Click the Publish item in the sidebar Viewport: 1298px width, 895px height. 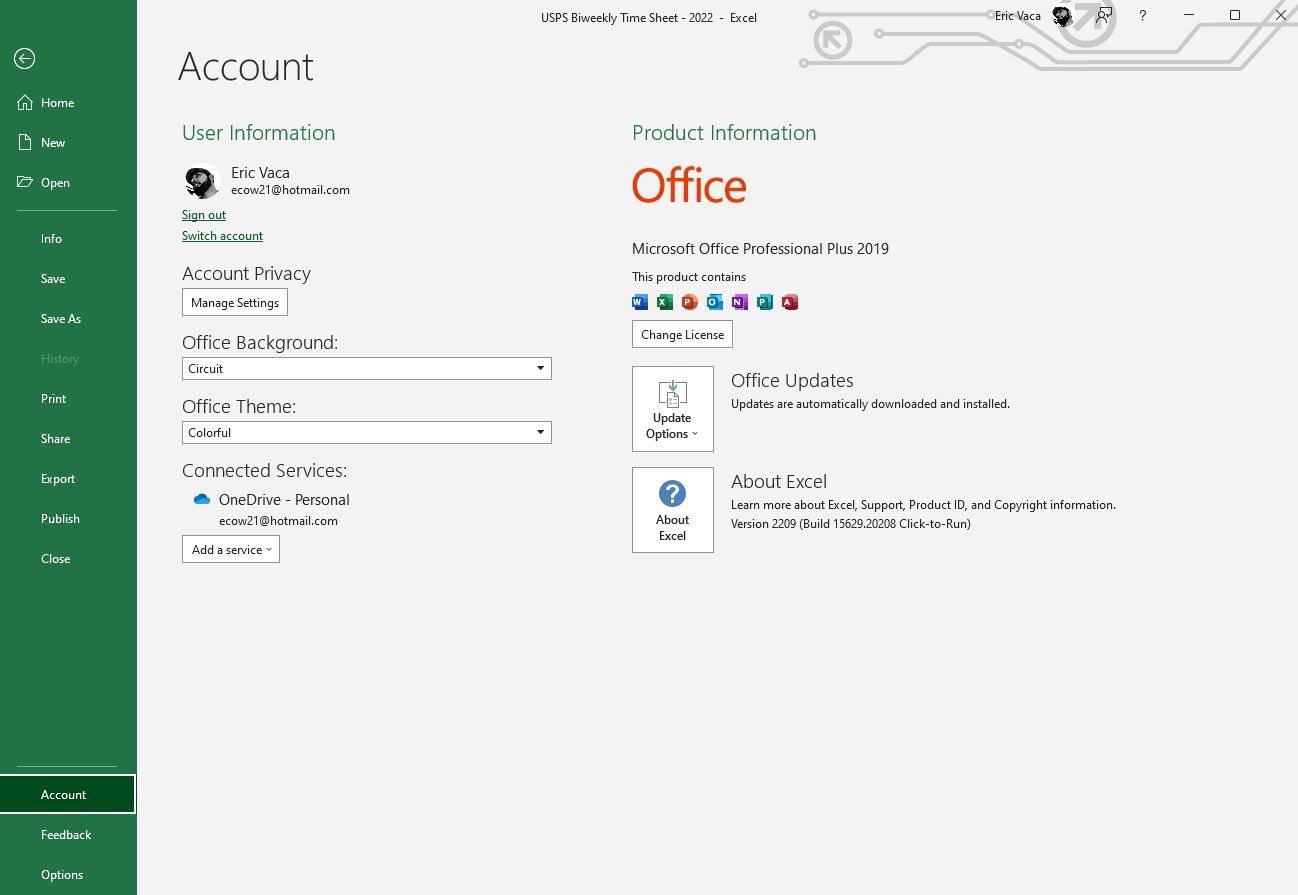click(68, 519)
